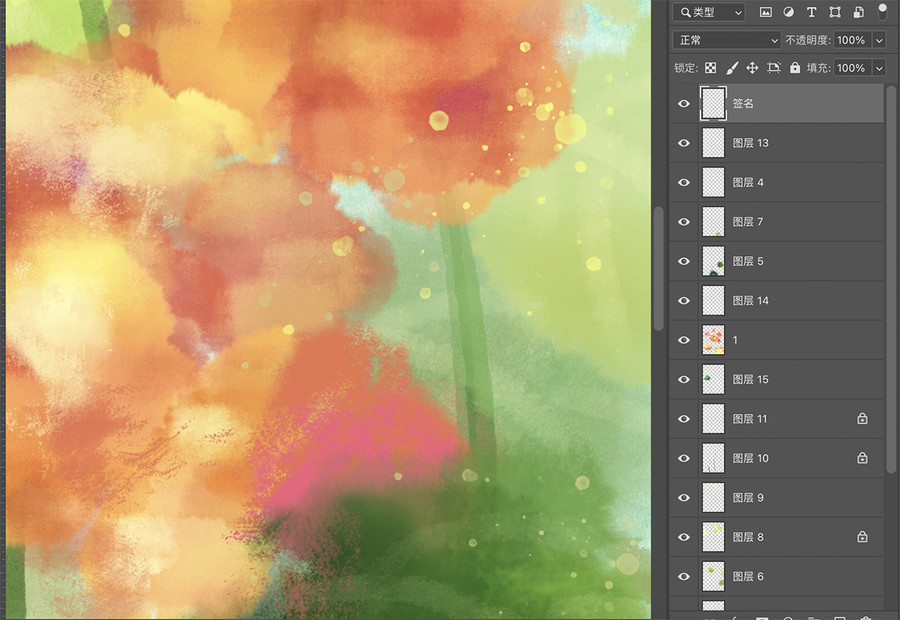This screenshot has height=620, width=900.
Task: Select layer name 图层 10
Action: (751, 458)
